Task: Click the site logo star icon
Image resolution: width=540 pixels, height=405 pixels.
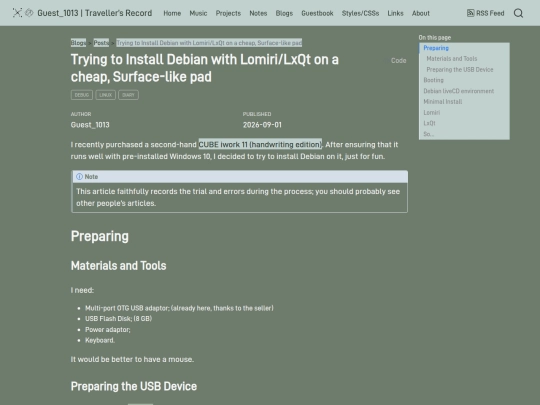Action: [17, 13]
